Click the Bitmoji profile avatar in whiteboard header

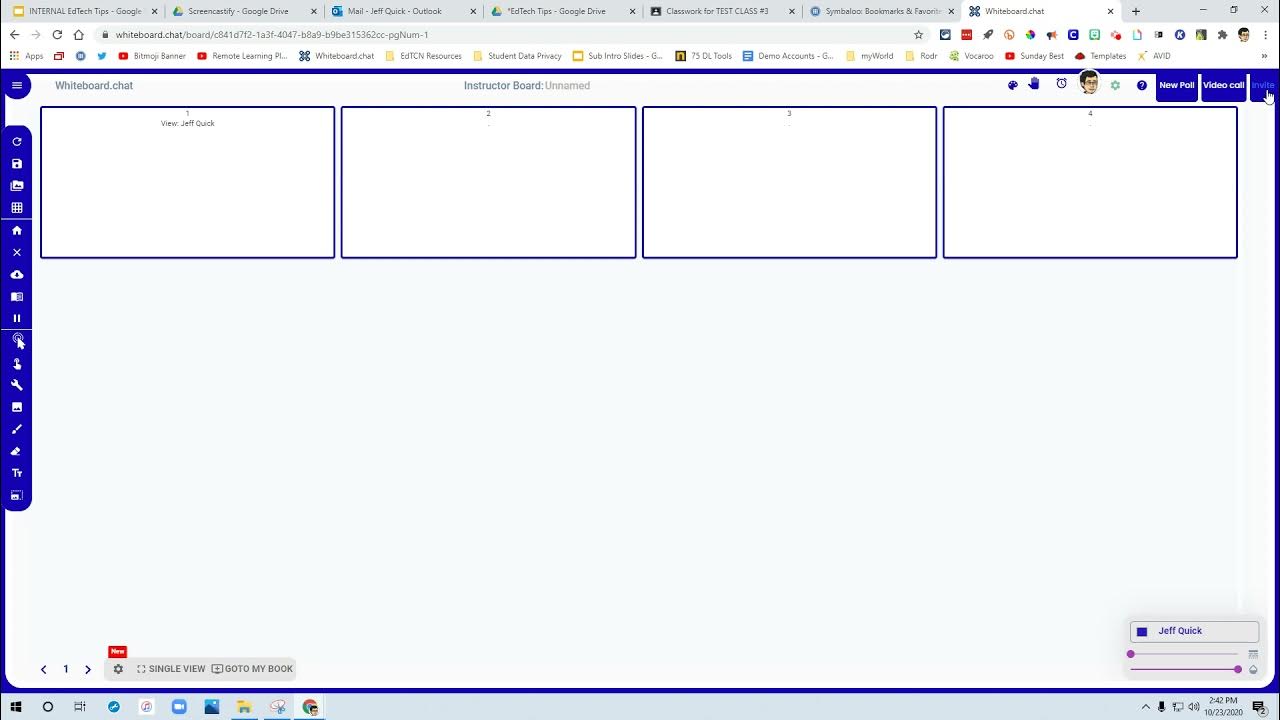[x=1089, y=83]
